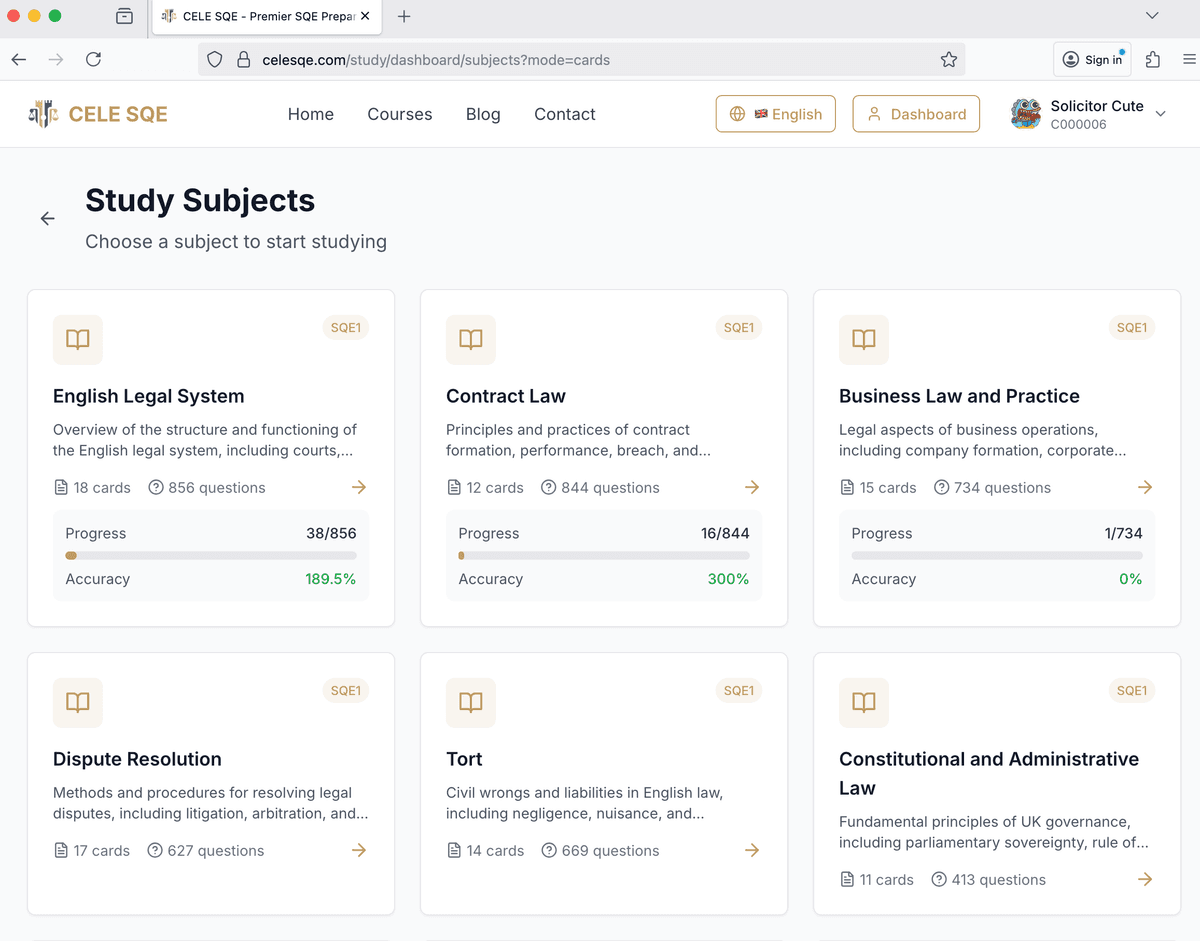This screenshot has width=1200, height=941.
Task: Click the Dashboard button
Action: 915,114
